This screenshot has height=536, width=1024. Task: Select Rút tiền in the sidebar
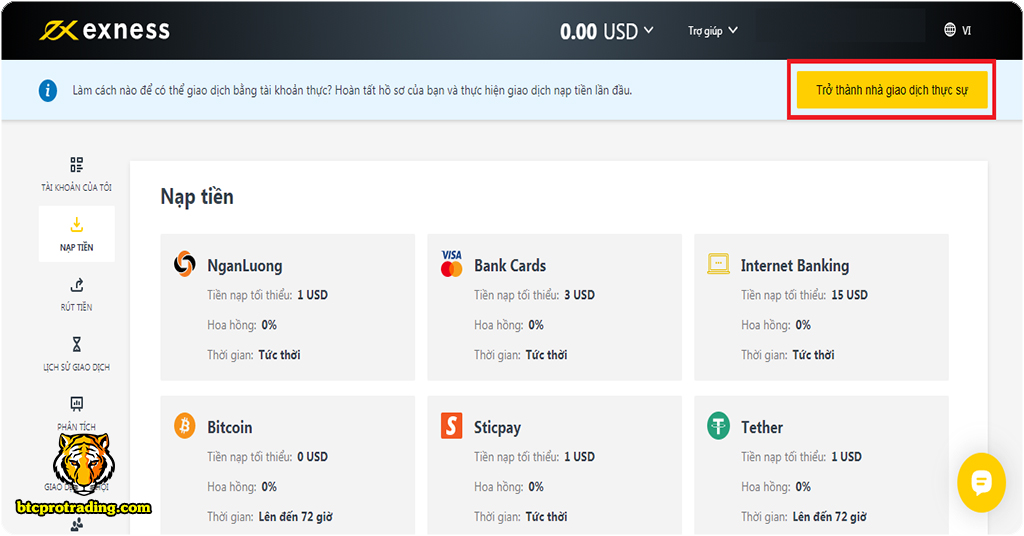(77, 294)
